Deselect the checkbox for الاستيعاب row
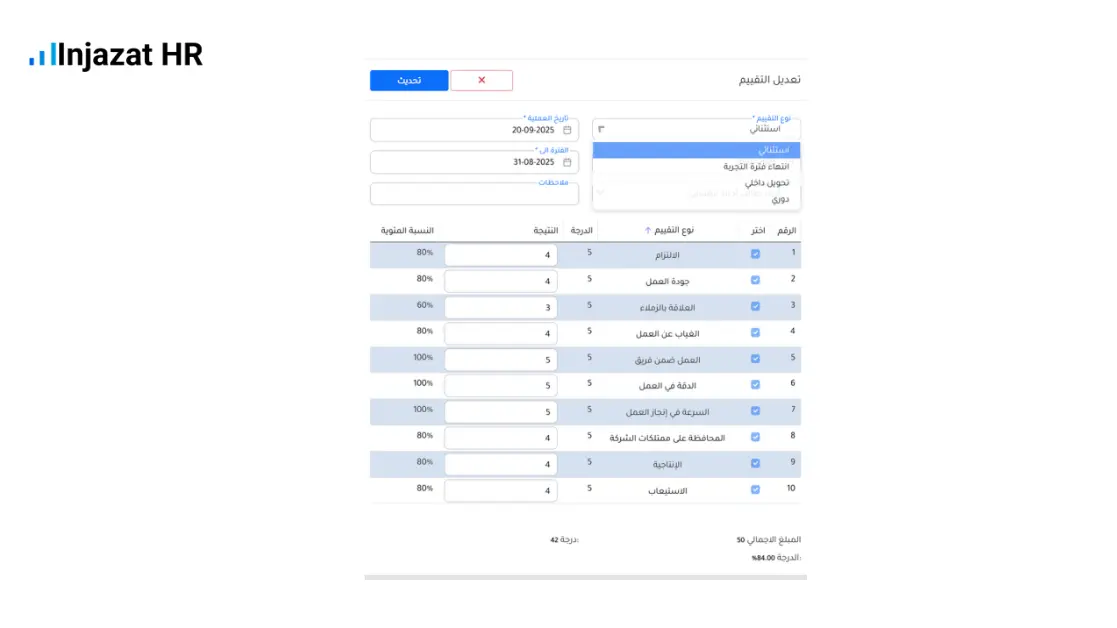The image size is (1117, 628). click(755, 490)
